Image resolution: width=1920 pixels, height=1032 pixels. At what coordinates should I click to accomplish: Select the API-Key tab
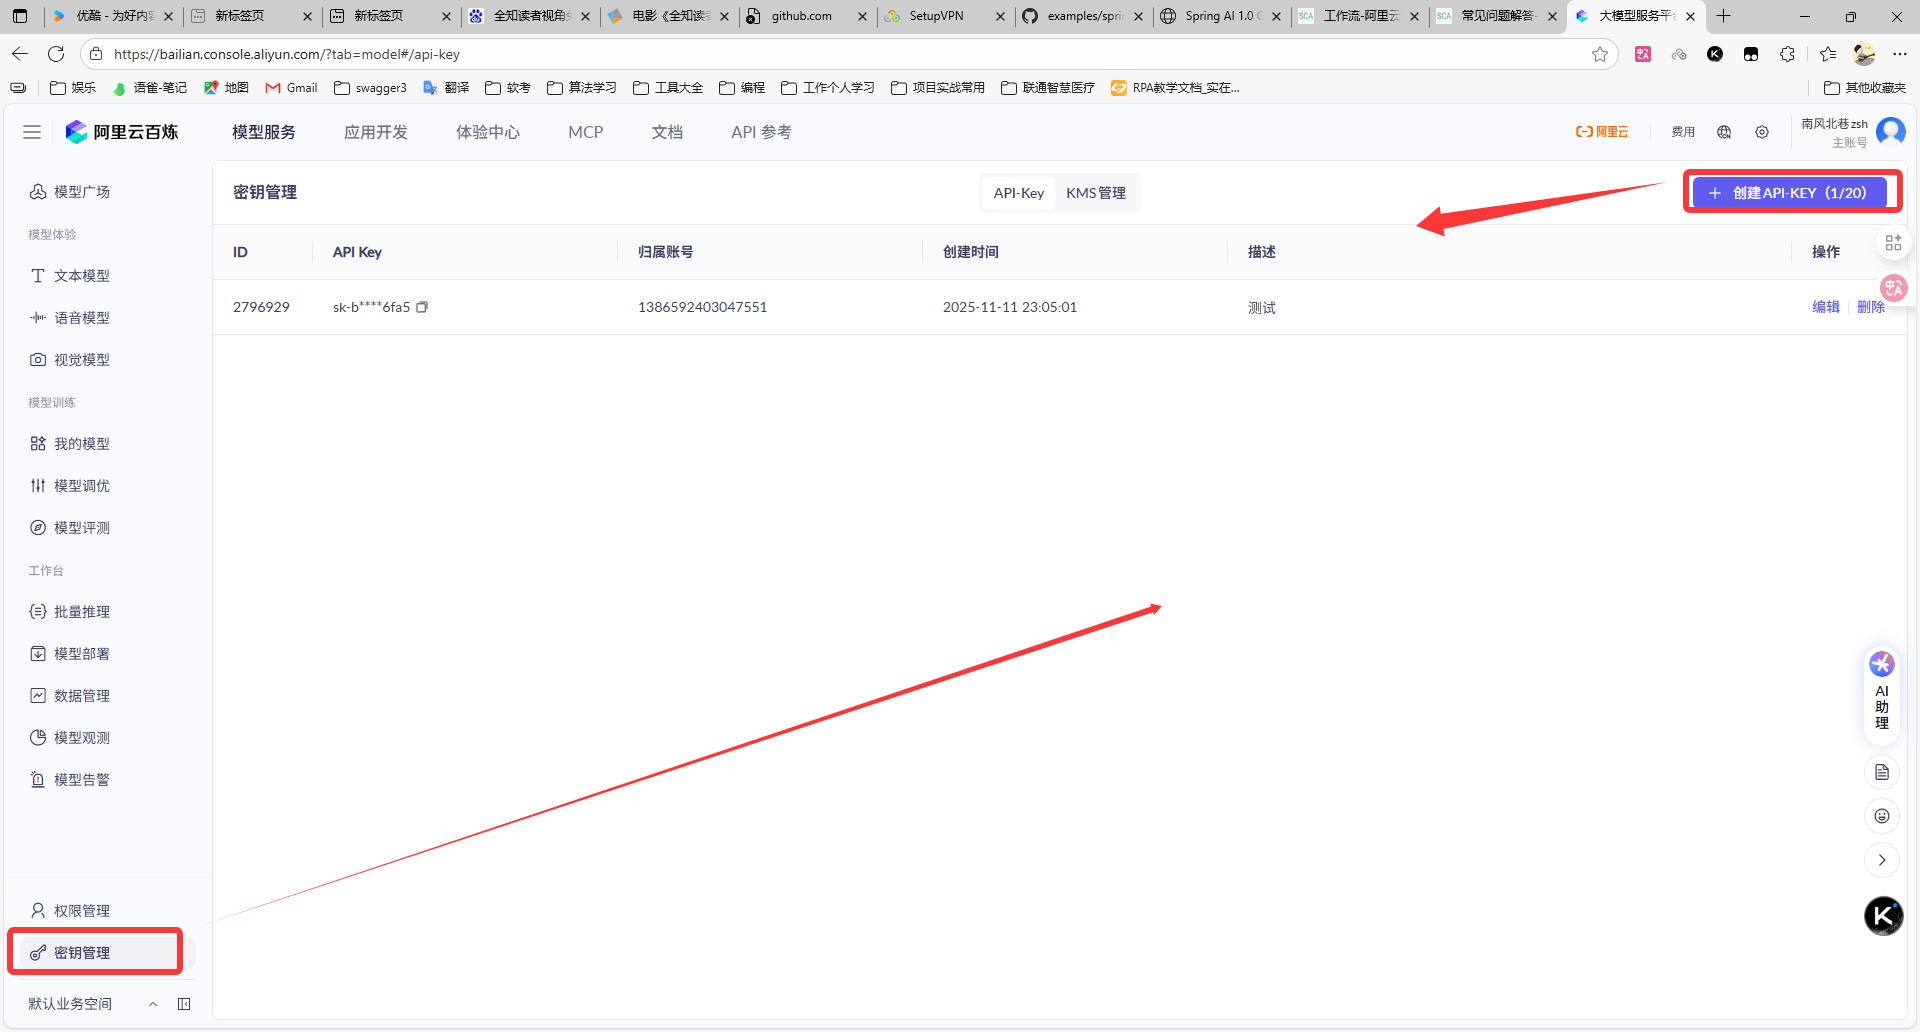tap(1019, 193)
